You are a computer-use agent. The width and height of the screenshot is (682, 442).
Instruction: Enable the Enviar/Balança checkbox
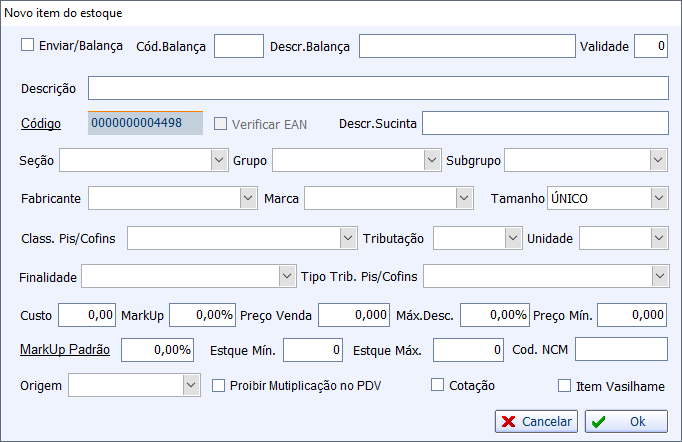coord(27,45)
